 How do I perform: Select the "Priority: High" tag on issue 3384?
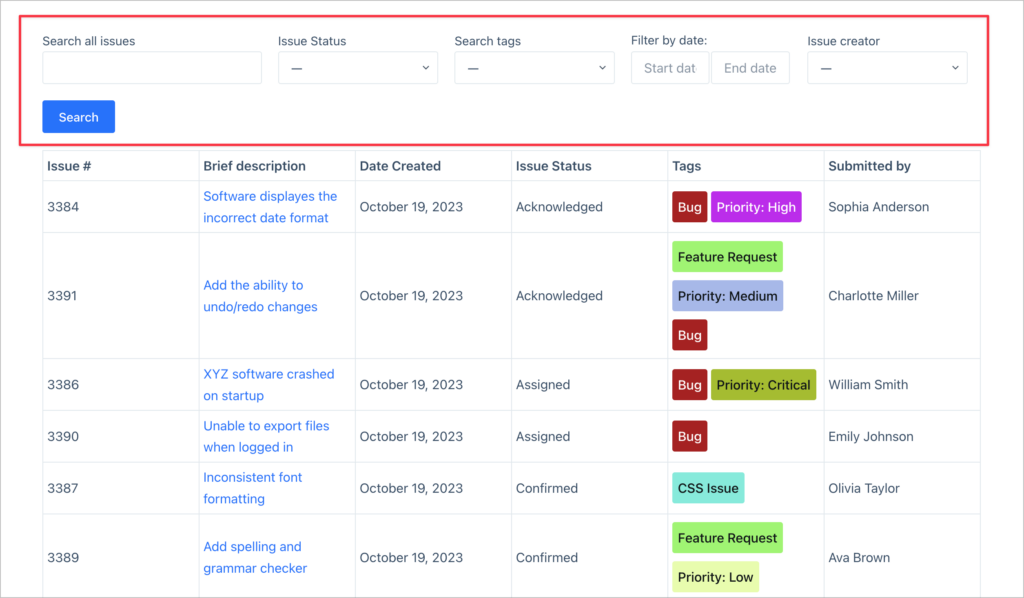click(x=756, y=206)
